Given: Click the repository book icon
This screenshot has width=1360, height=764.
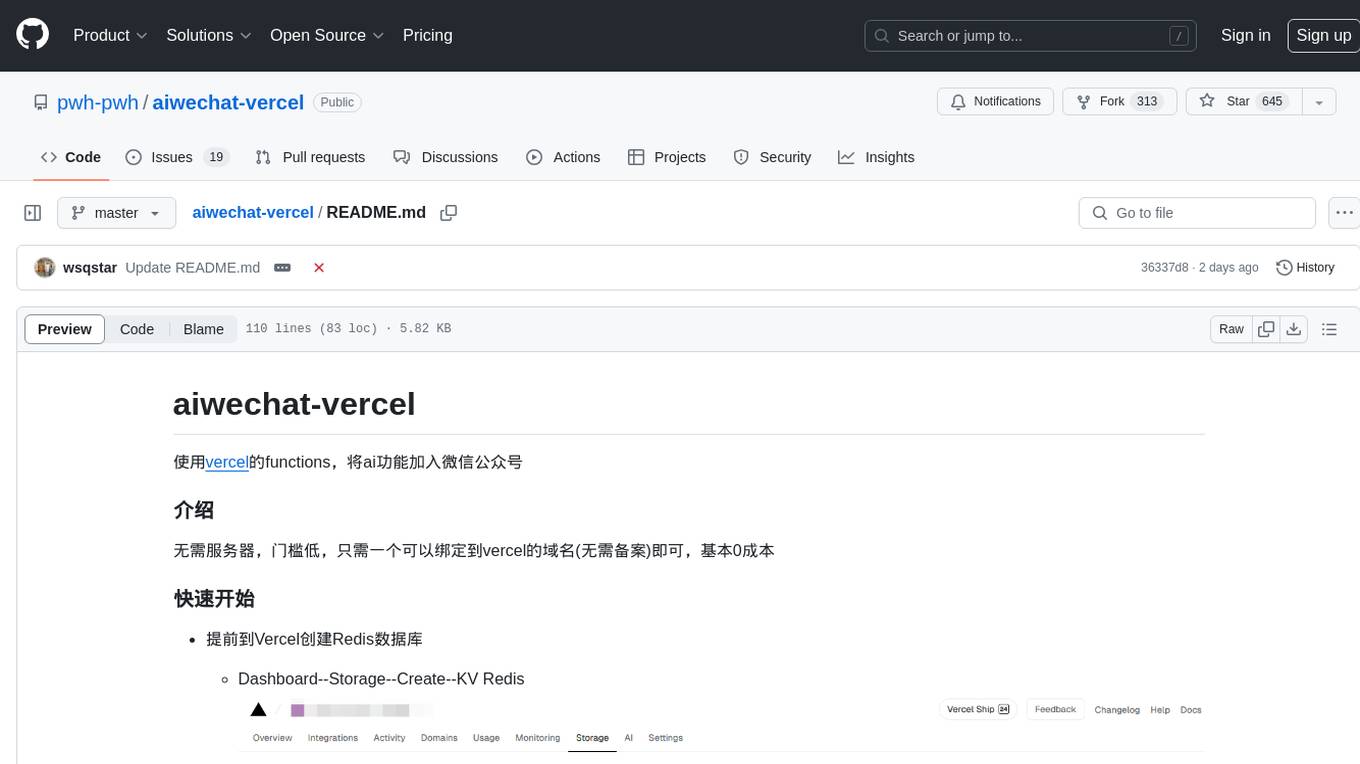Looking at the screenshot, I should 41,102.
